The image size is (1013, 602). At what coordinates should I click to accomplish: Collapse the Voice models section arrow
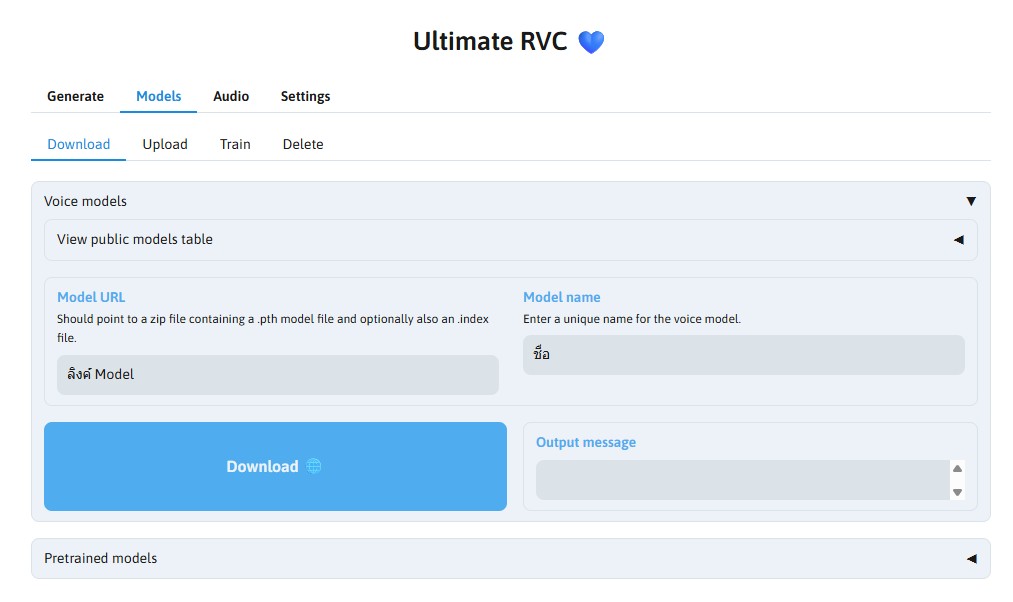[x=970, y=201]
